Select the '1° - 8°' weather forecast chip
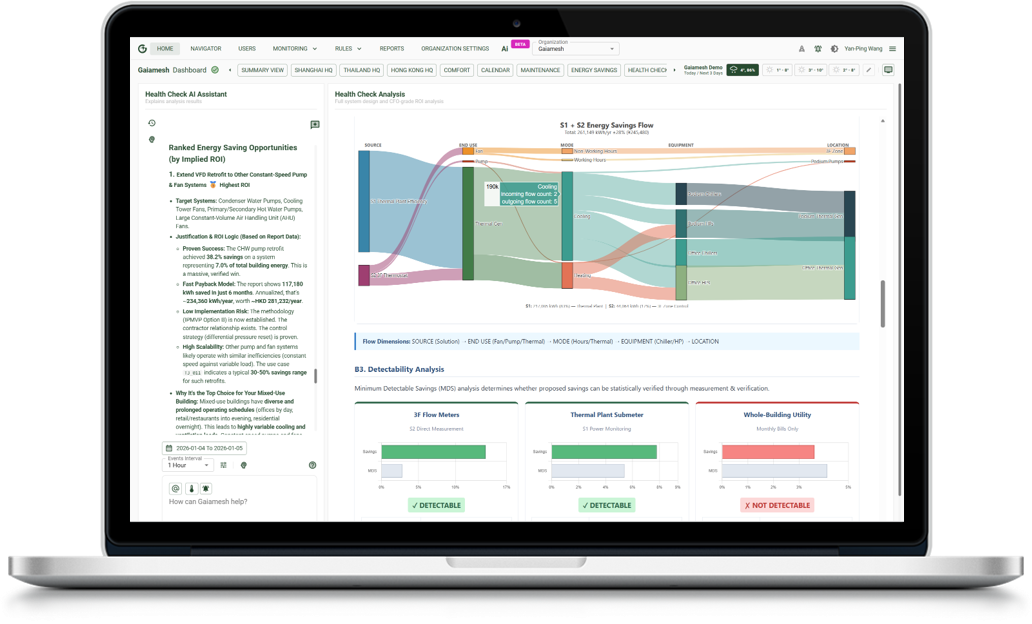1032x624 pixels. (x=777, y=70)
